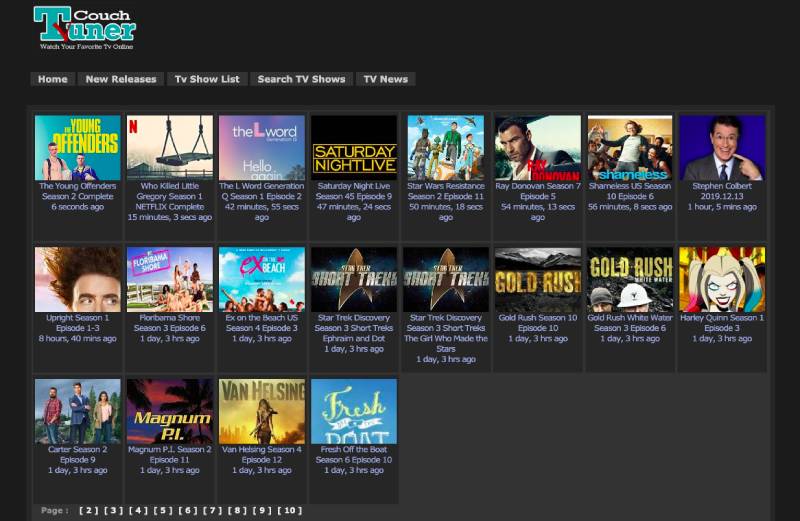Screen dimensions: 800x521
Task: Open Short Treks Ephraim and Dot thumbnail
Action: coord(354,279)
